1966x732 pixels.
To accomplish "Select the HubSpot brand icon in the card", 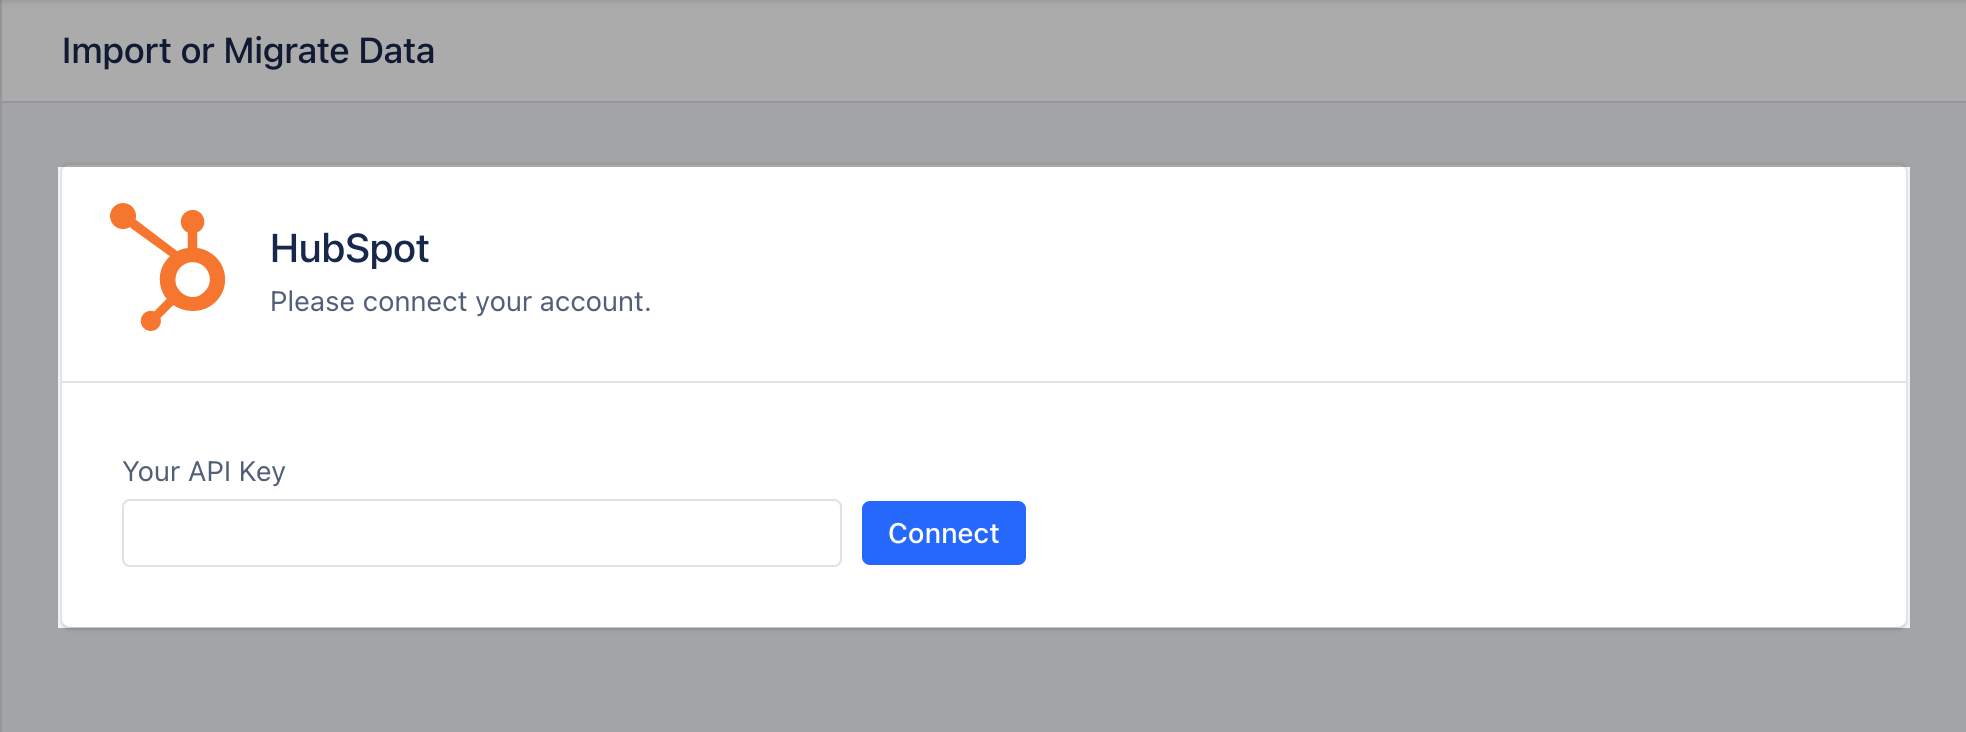I will point(168,266).
